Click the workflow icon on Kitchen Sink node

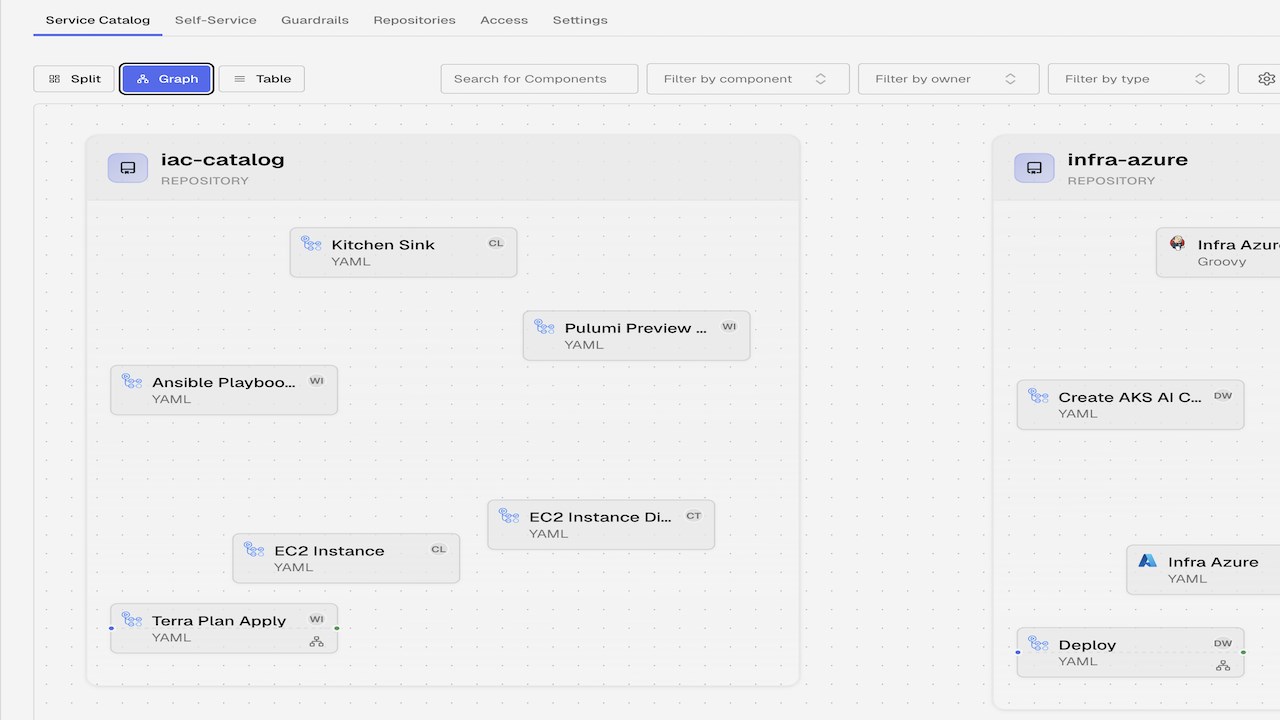coord(312,244)
